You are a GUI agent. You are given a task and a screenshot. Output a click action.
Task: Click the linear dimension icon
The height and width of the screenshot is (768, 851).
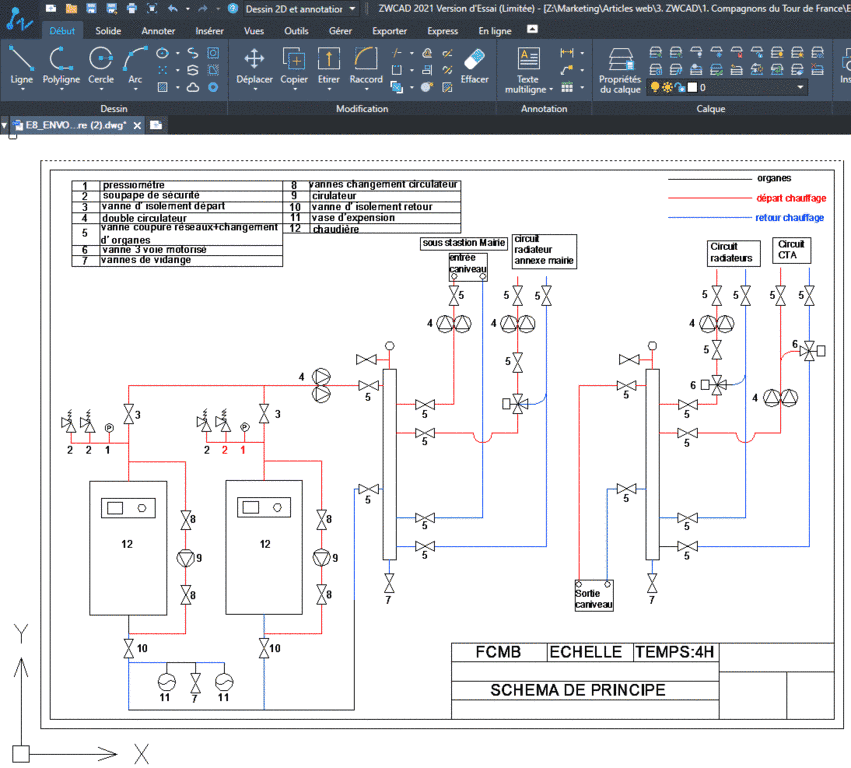[x=567, y=53]
